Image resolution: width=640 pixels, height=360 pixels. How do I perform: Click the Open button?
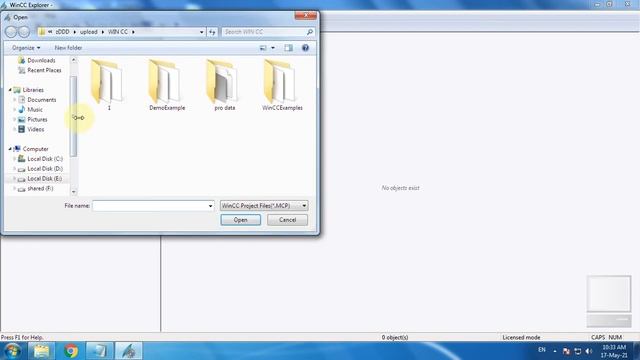(240, 220)
